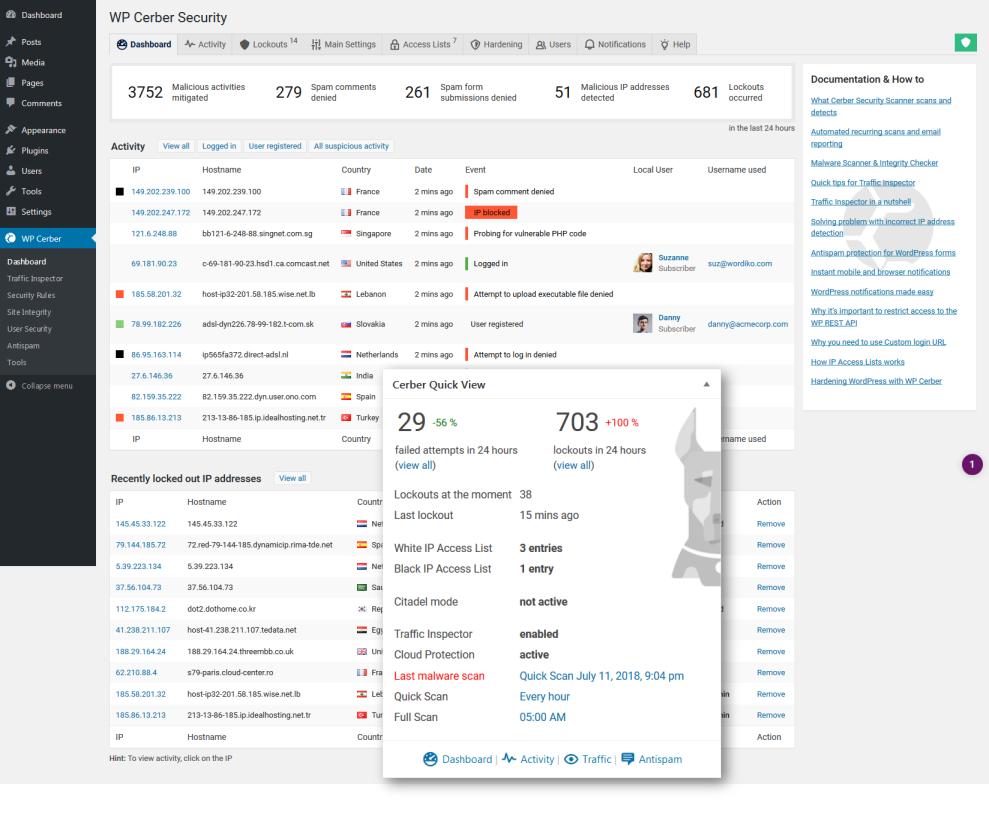Remove lockout for 37.56.104.73

(771, 587)
